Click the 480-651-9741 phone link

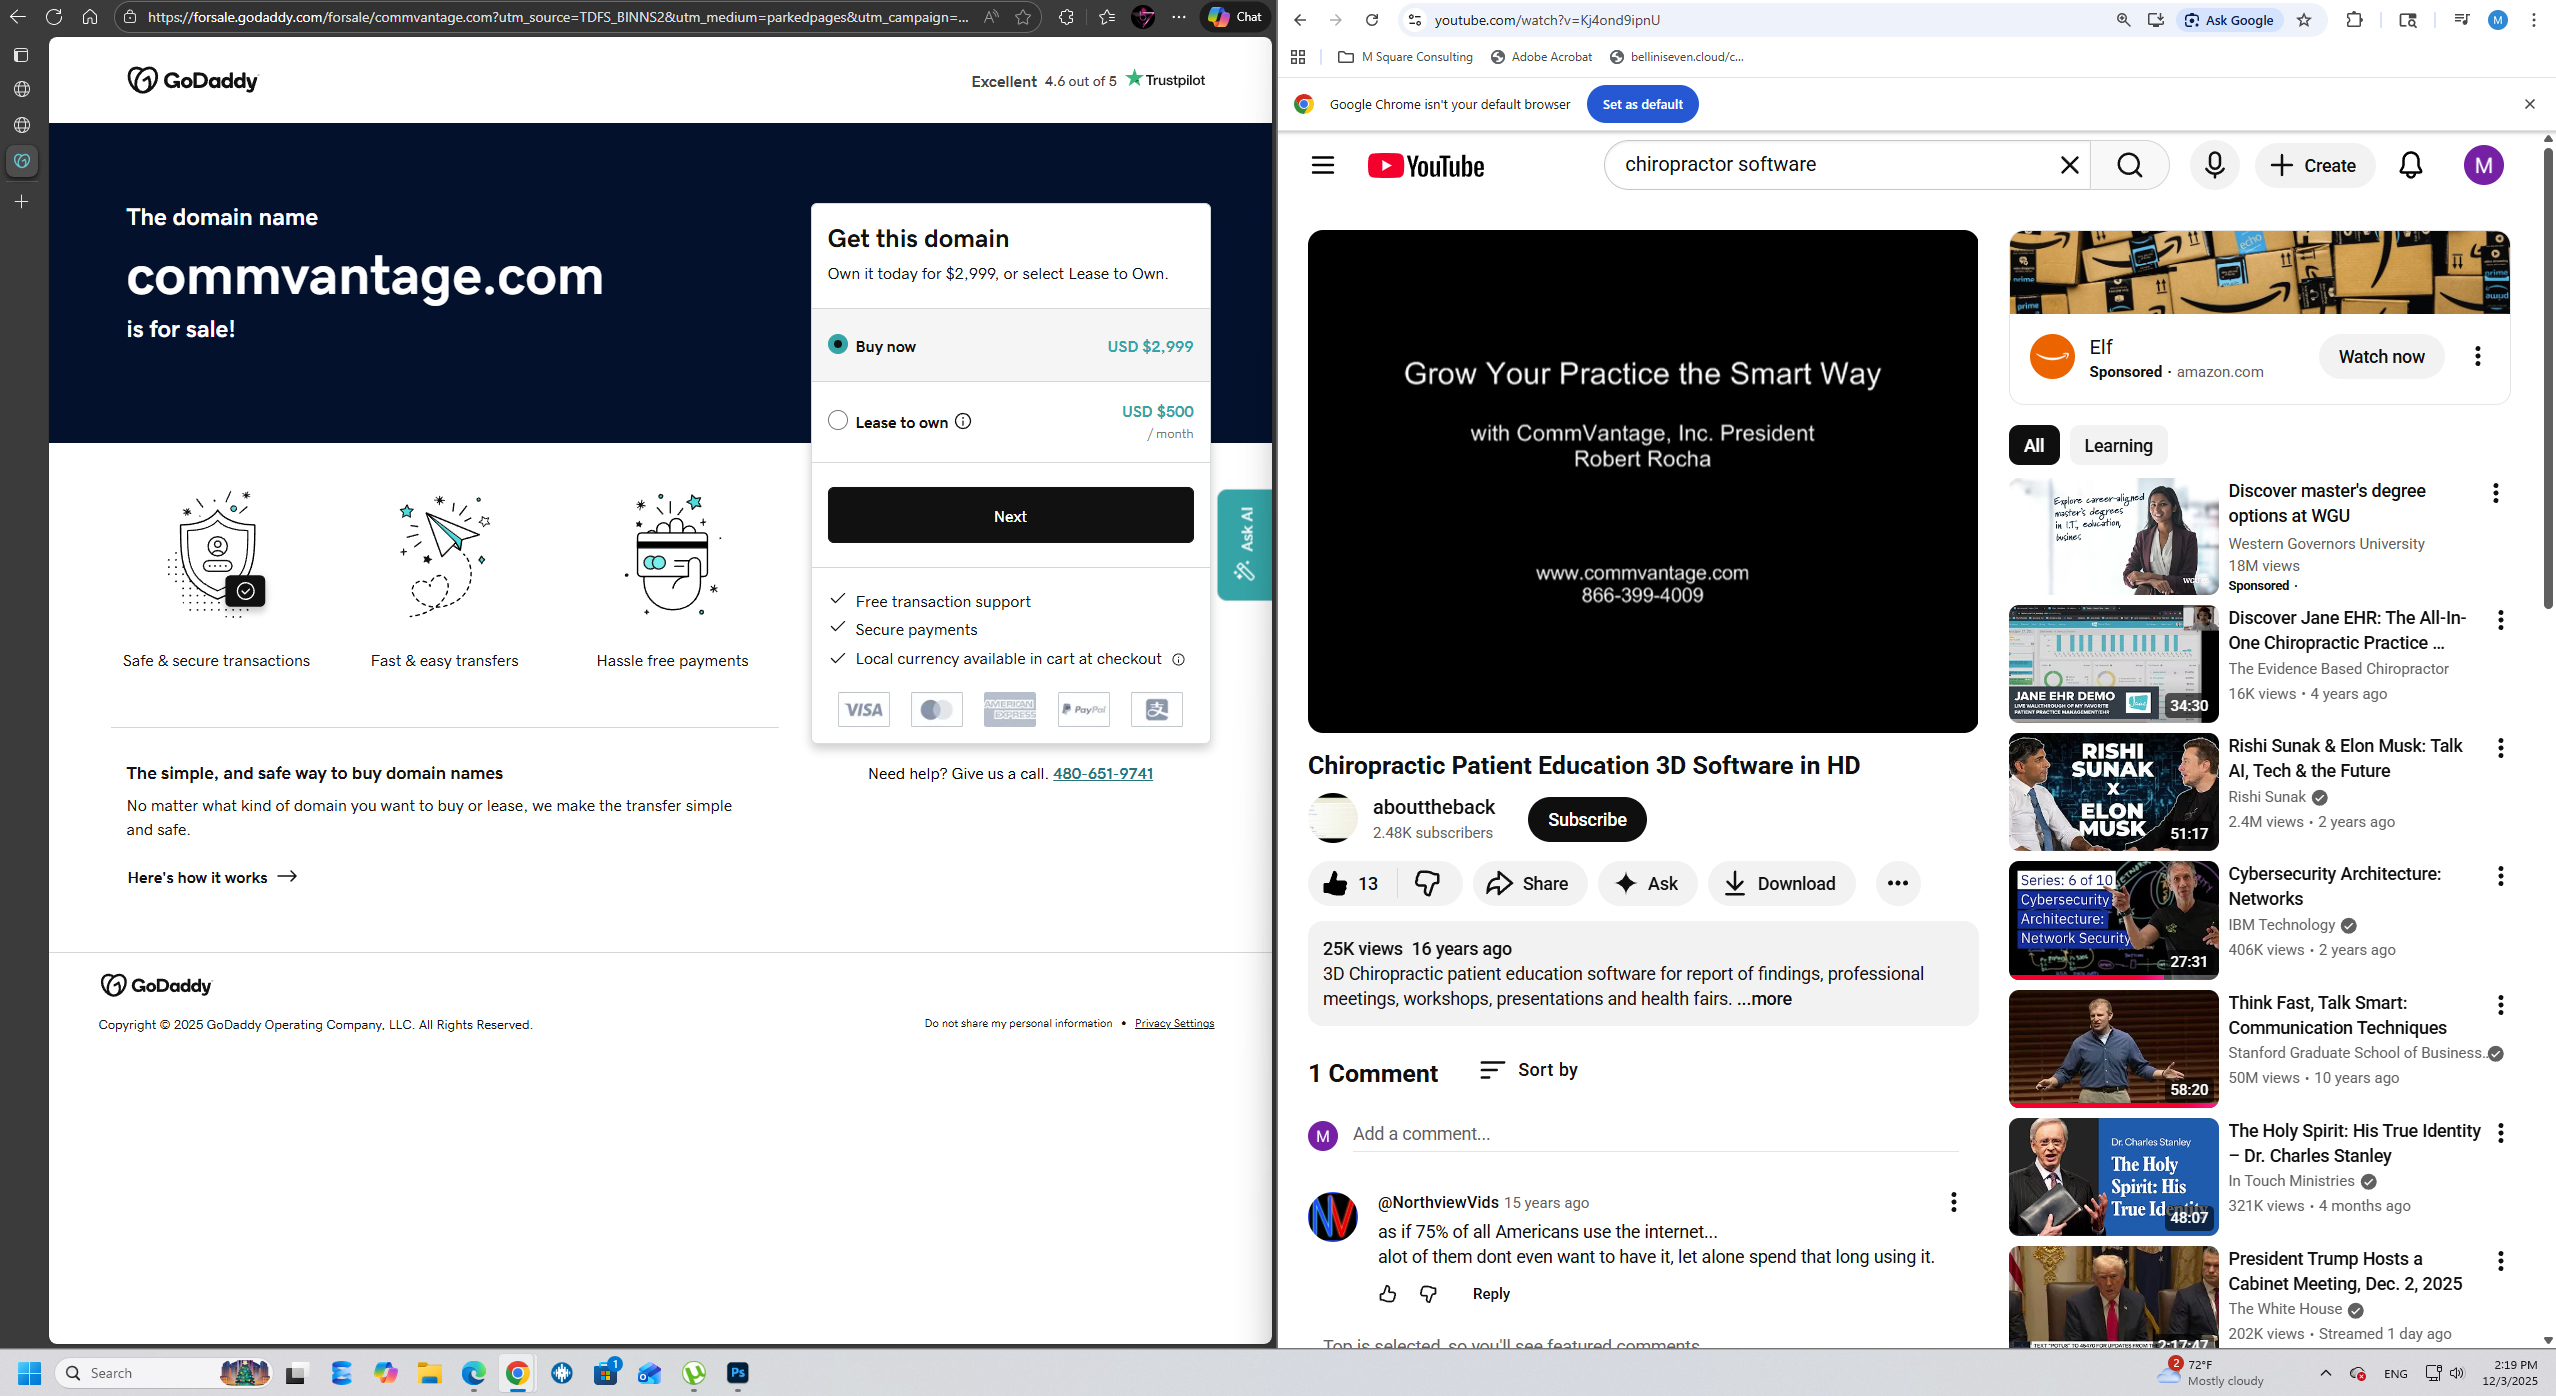tap(1102, 773)
